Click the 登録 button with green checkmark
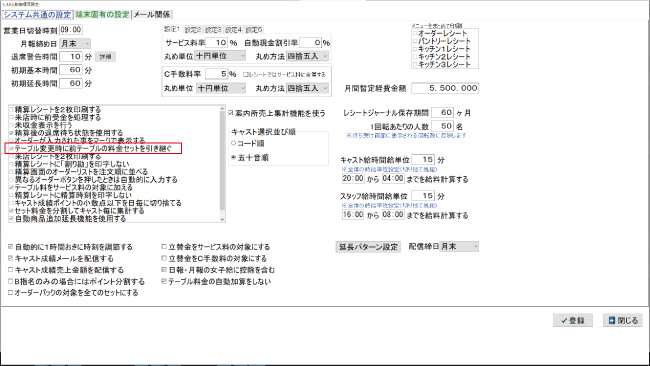Viewport: 650px width, 366px height. (572, 320)
